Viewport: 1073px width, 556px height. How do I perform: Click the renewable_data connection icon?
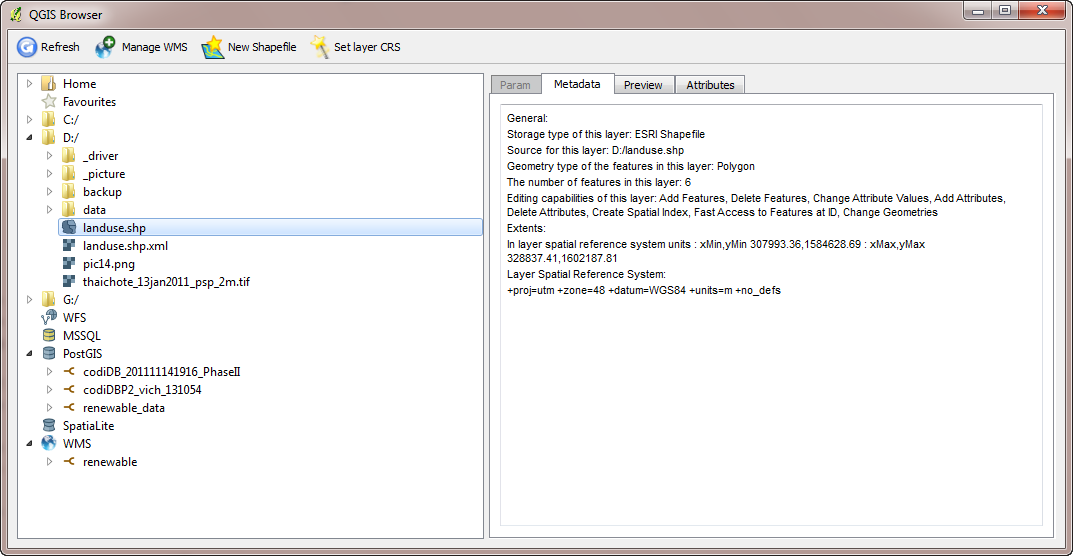(x=68, y=407)
